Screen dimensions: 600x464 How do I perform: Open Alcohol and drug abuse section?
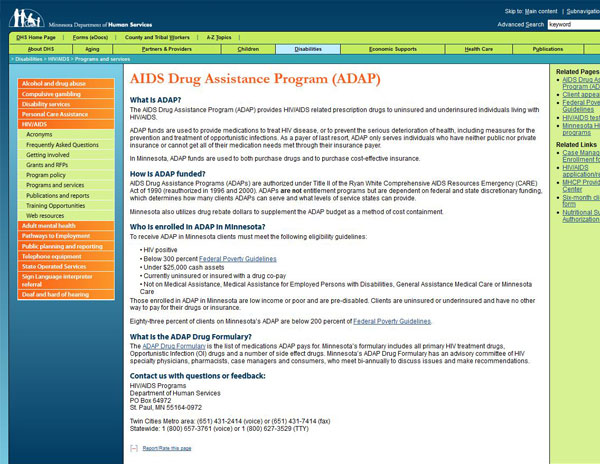pos(66,83)
